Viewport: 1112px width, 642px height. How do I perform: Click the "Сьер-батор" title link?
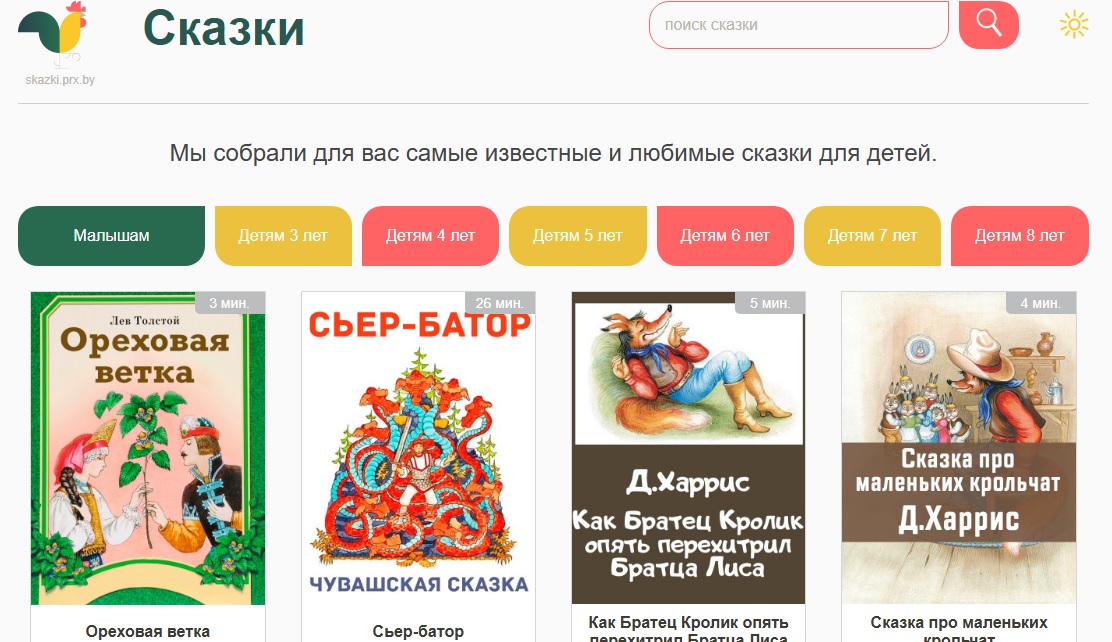418,631
